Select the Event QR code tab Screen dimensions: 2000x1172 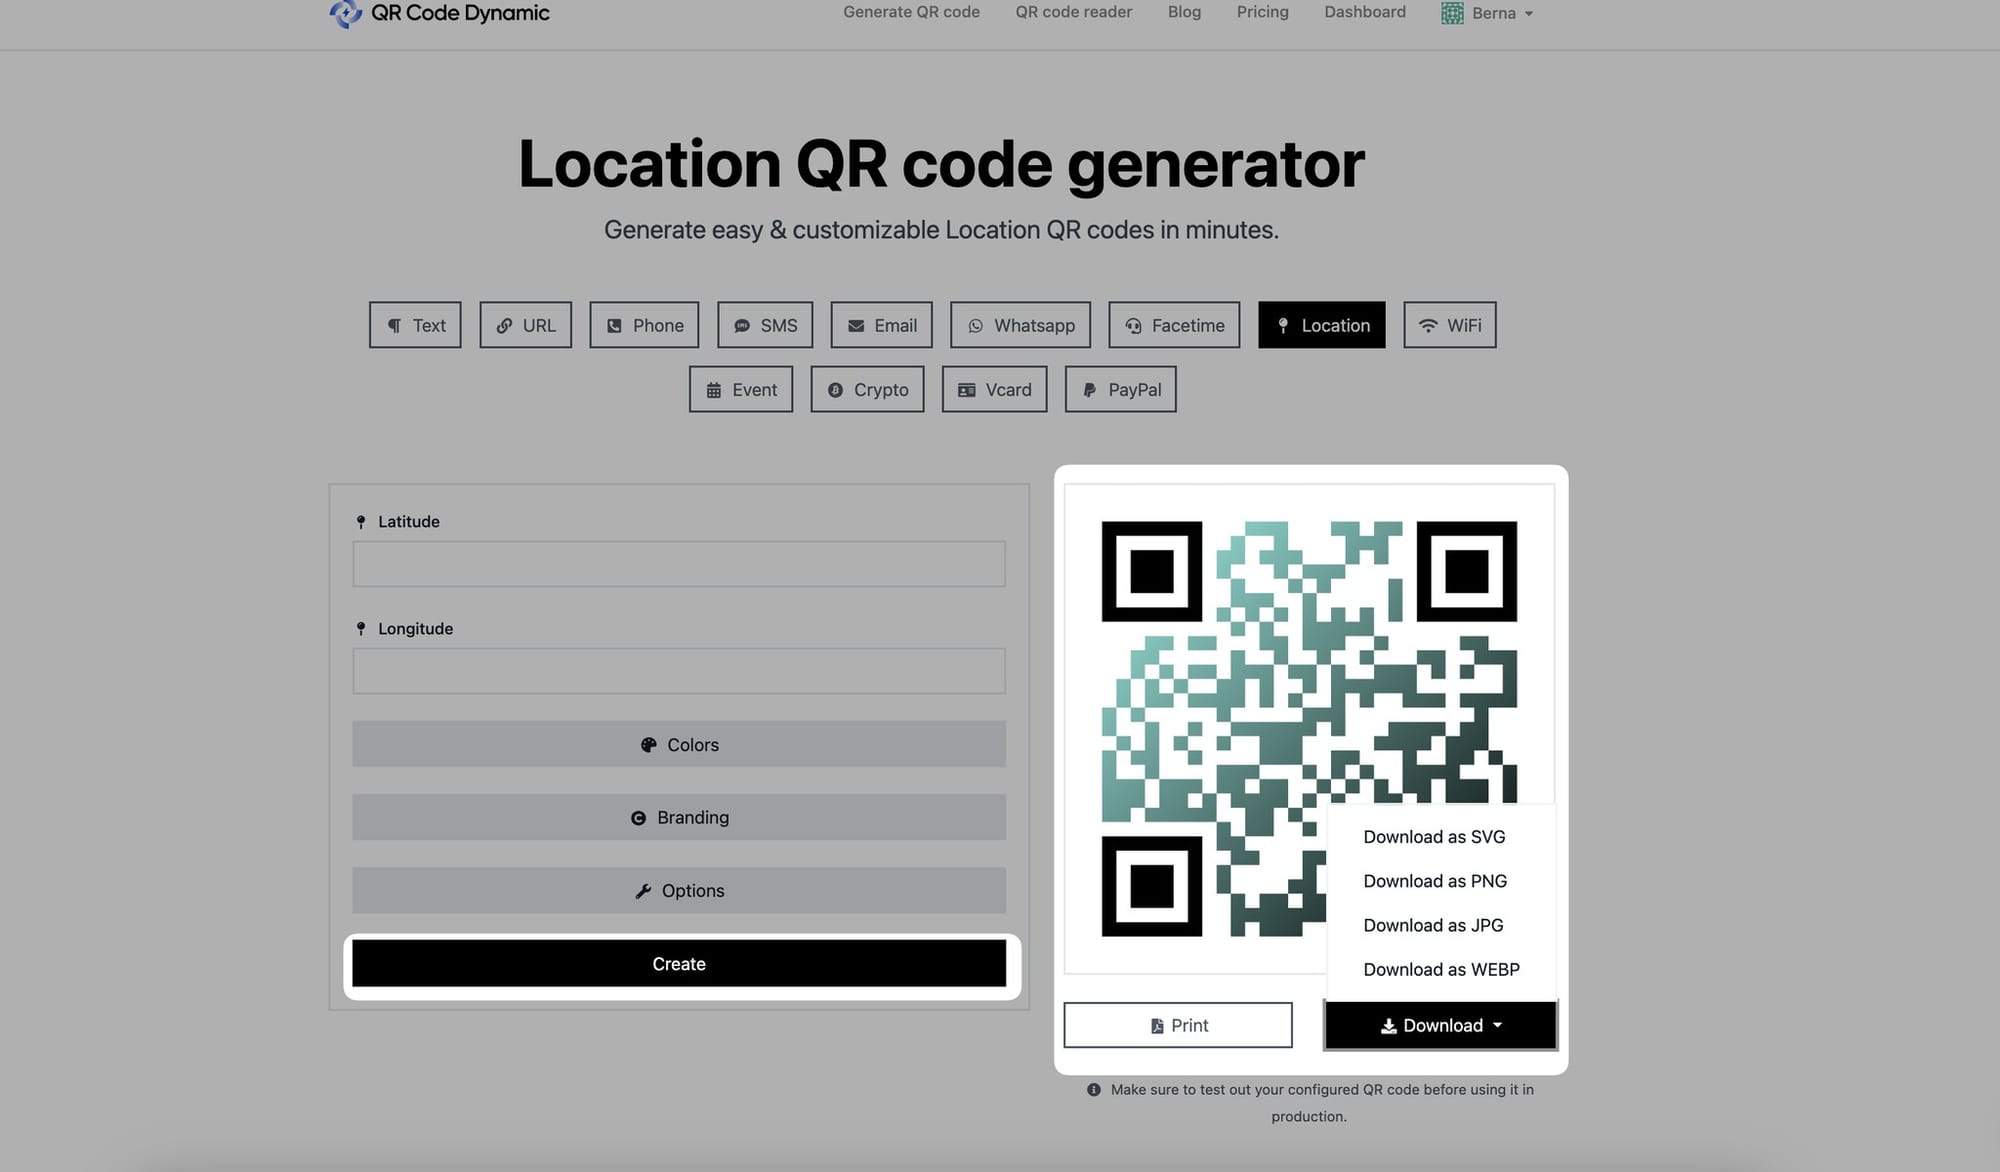[741, 388]
